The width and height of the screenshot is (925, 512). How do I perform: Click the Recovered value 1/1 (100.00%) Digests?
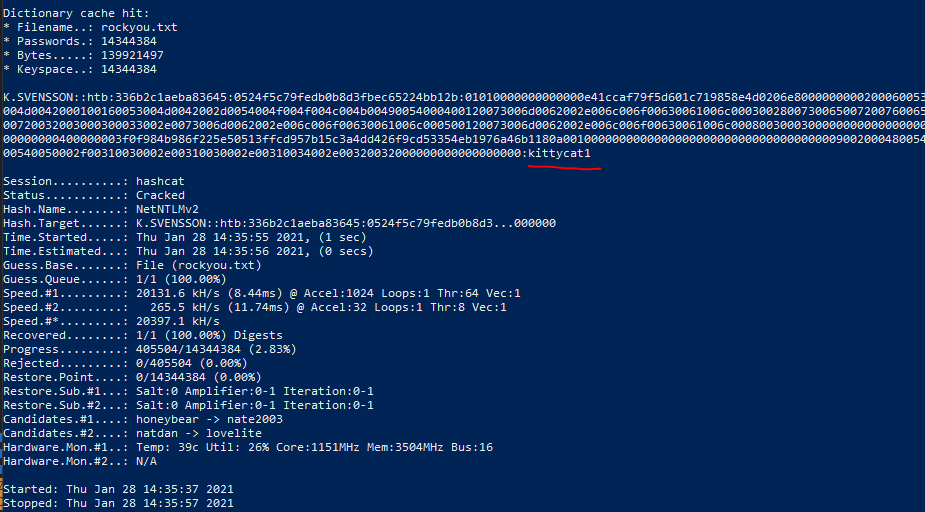[x=209, y=335]
